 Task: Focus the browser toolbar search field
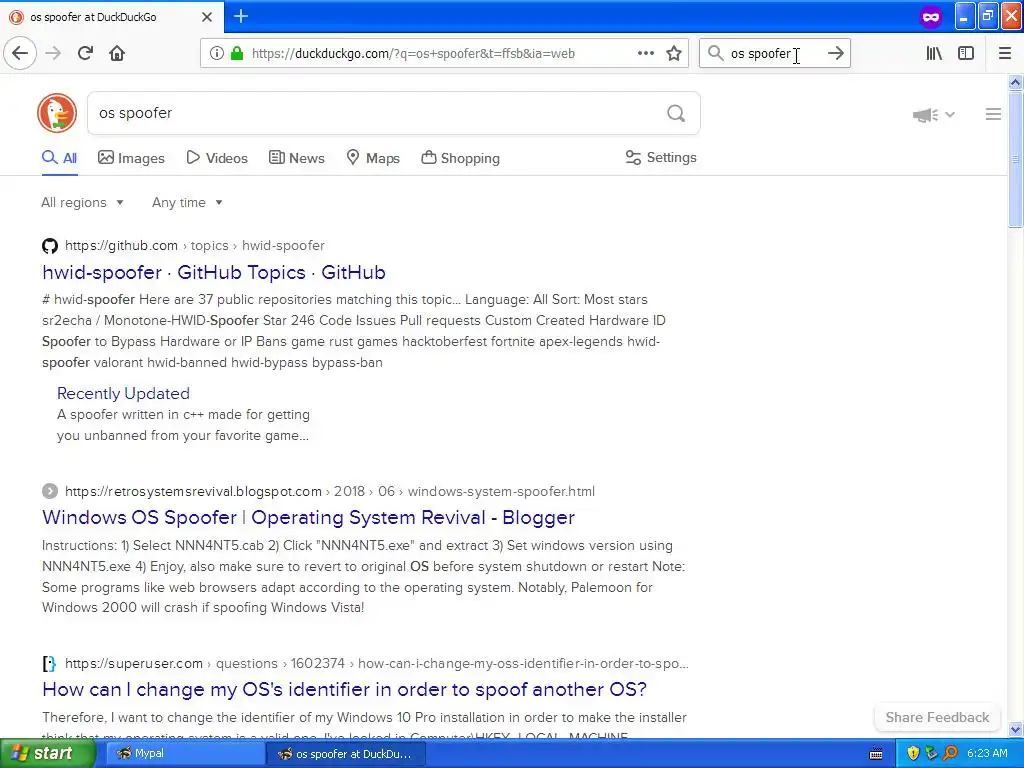[x=774, y=54]
